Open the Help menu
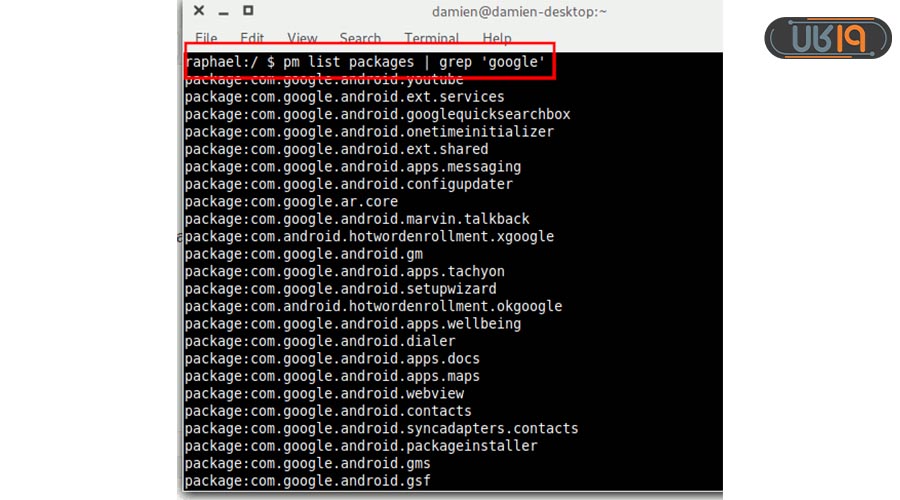The image size is (900, 500). (x=497, y=38)
